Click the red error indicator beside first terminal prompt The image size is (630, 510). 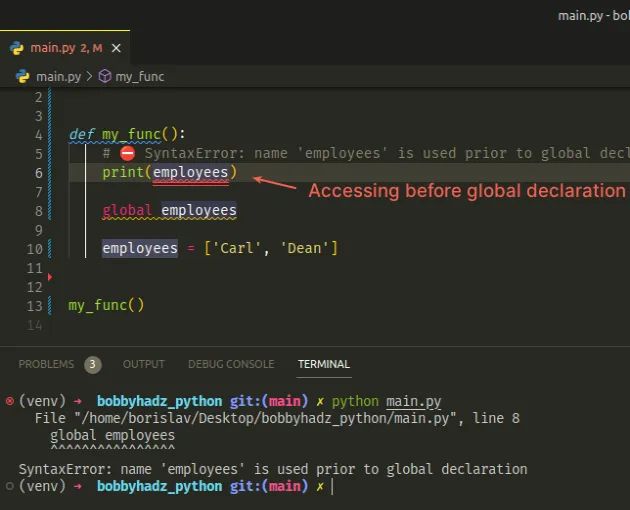tap(10, 401)
